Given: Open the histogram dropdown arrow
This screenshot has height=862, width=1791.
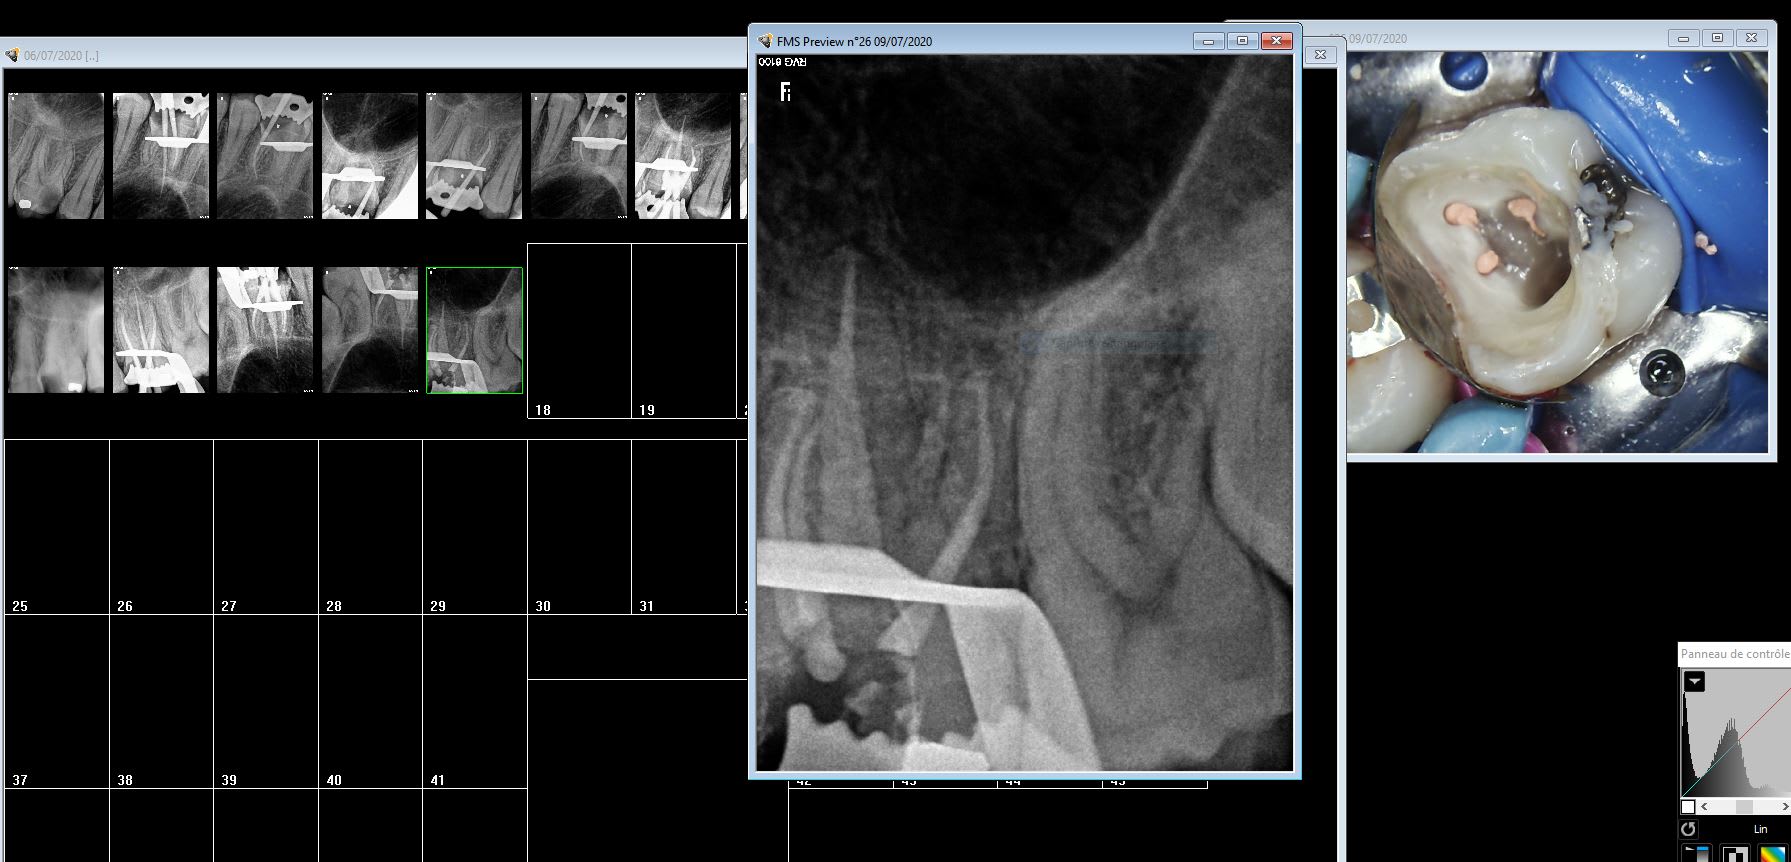Looking at the screenshot, I should [x=1694, y=682].
